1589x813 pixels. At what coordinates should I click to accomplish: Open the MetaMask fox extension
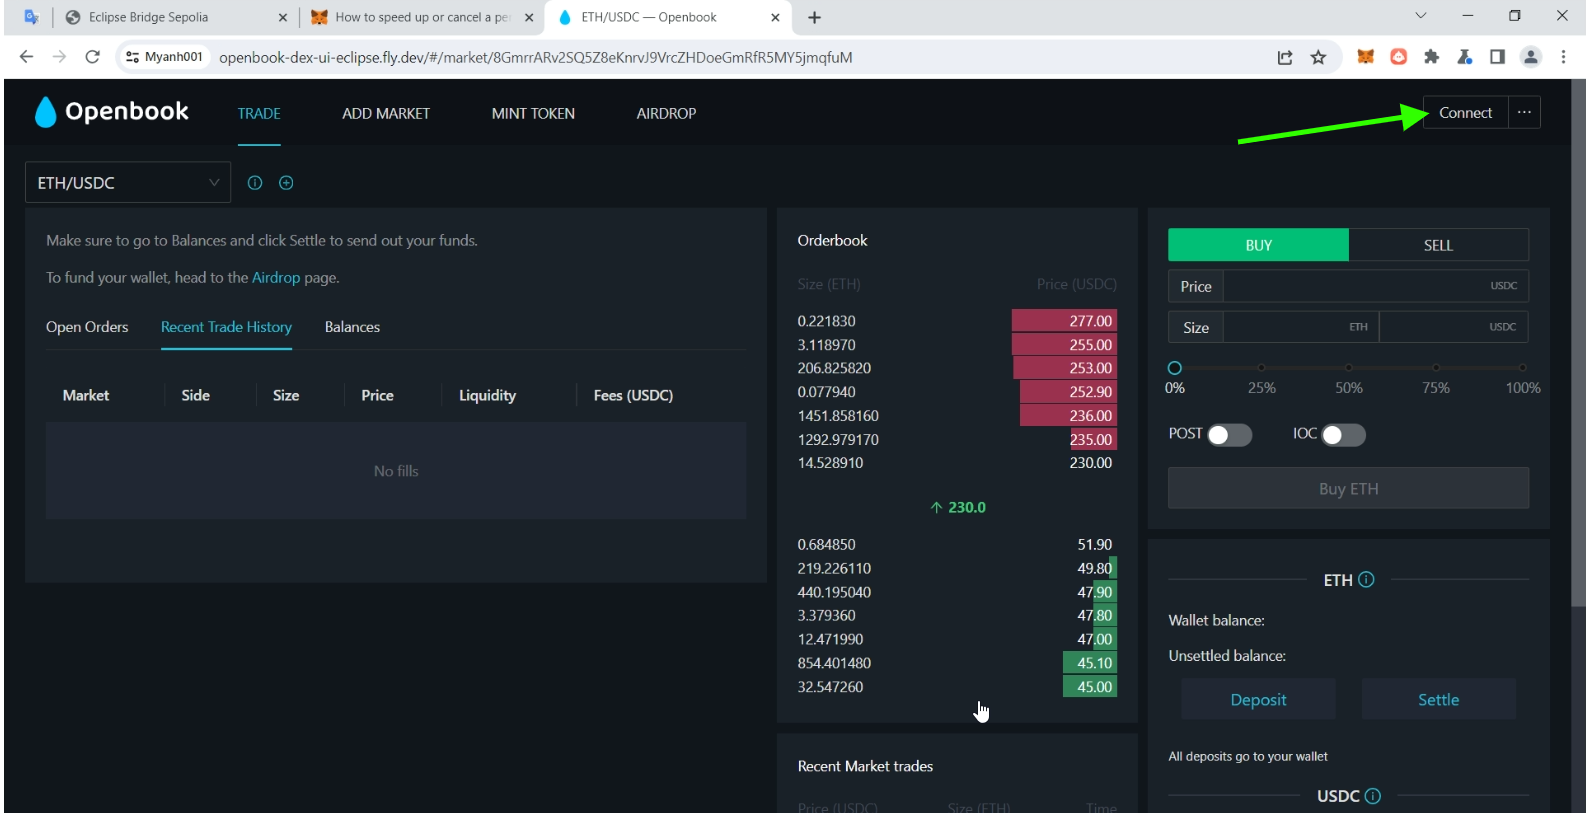pyautogui.click(x=1365, y=57)
